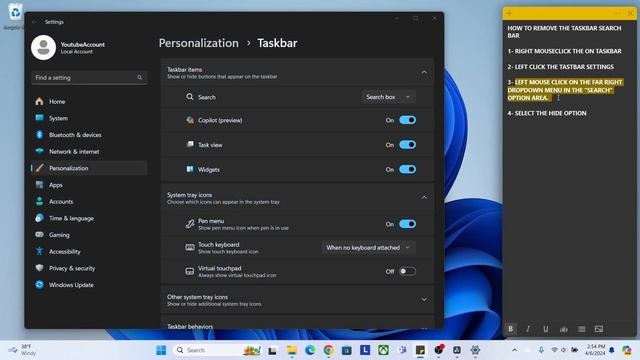The height and width of the screenshot is (360, 640).
Task: Launch Microsoft Edge from the taskbar
Action: tap(310, 350)
